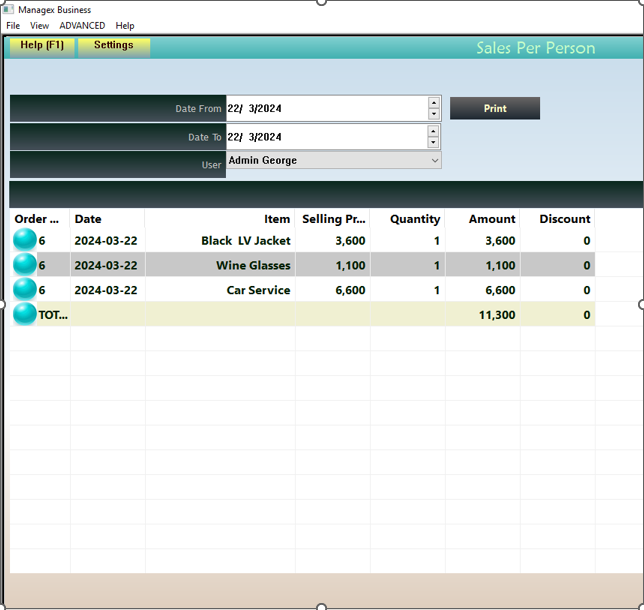
Task: Click the teal orb in Wine Glasses row
Action: pos(24,265)
